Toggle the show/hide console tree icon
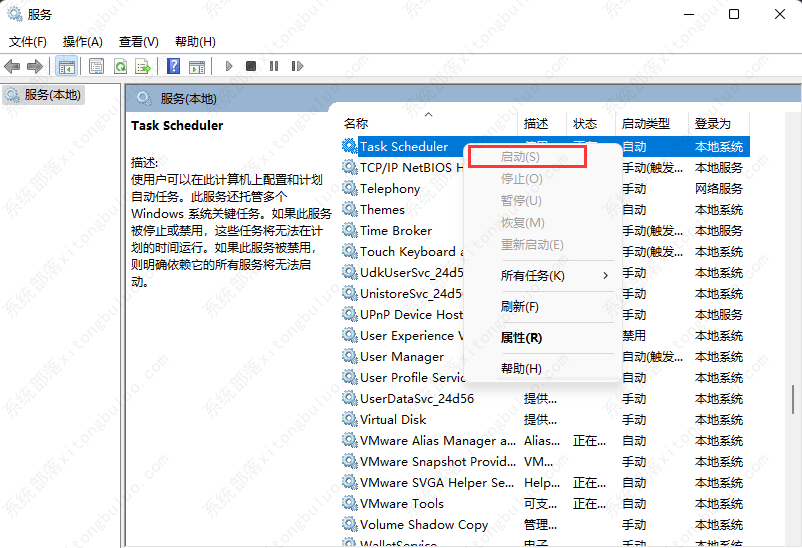The width and height of the screenshot is (802, 548). pyautogui.click(x=67, y=66)
